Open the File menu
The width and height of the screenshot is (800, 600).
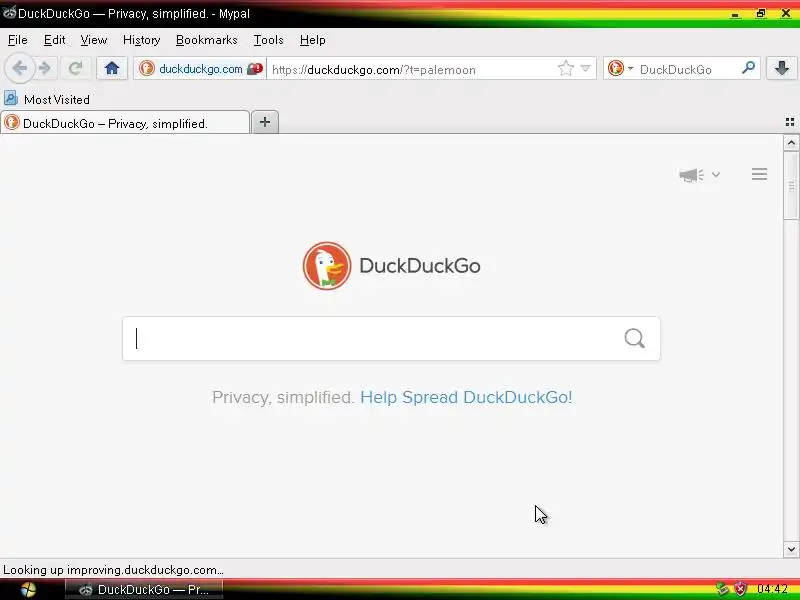[17, 40]
